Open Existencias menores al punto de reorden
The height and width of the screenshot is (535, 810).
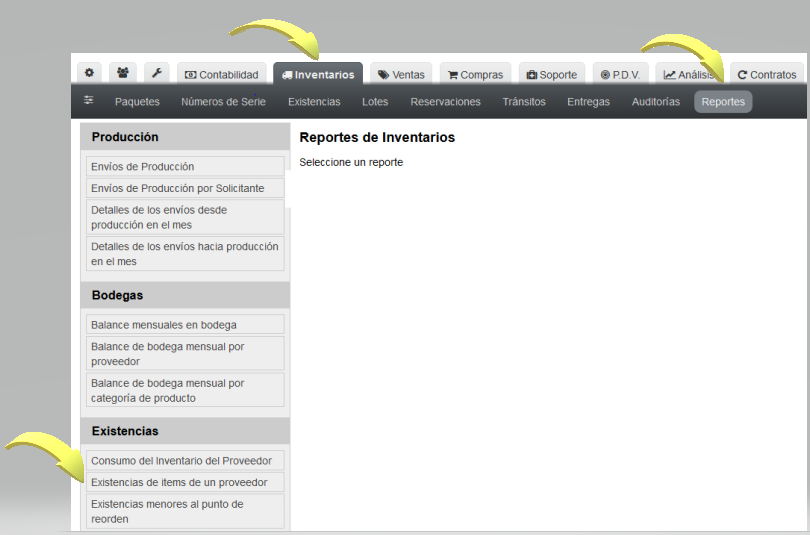[185, 511]
